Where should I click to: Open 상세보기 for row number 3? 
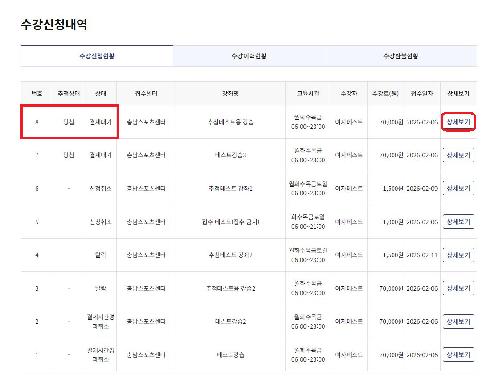tap(458, 288)
